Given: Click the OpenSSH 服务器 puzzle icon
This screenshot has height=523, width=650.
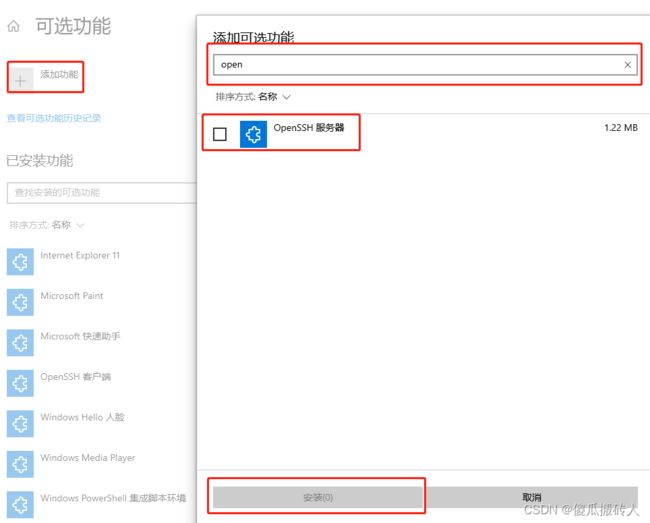Looking at the screenshot, I should pos(253,134).
